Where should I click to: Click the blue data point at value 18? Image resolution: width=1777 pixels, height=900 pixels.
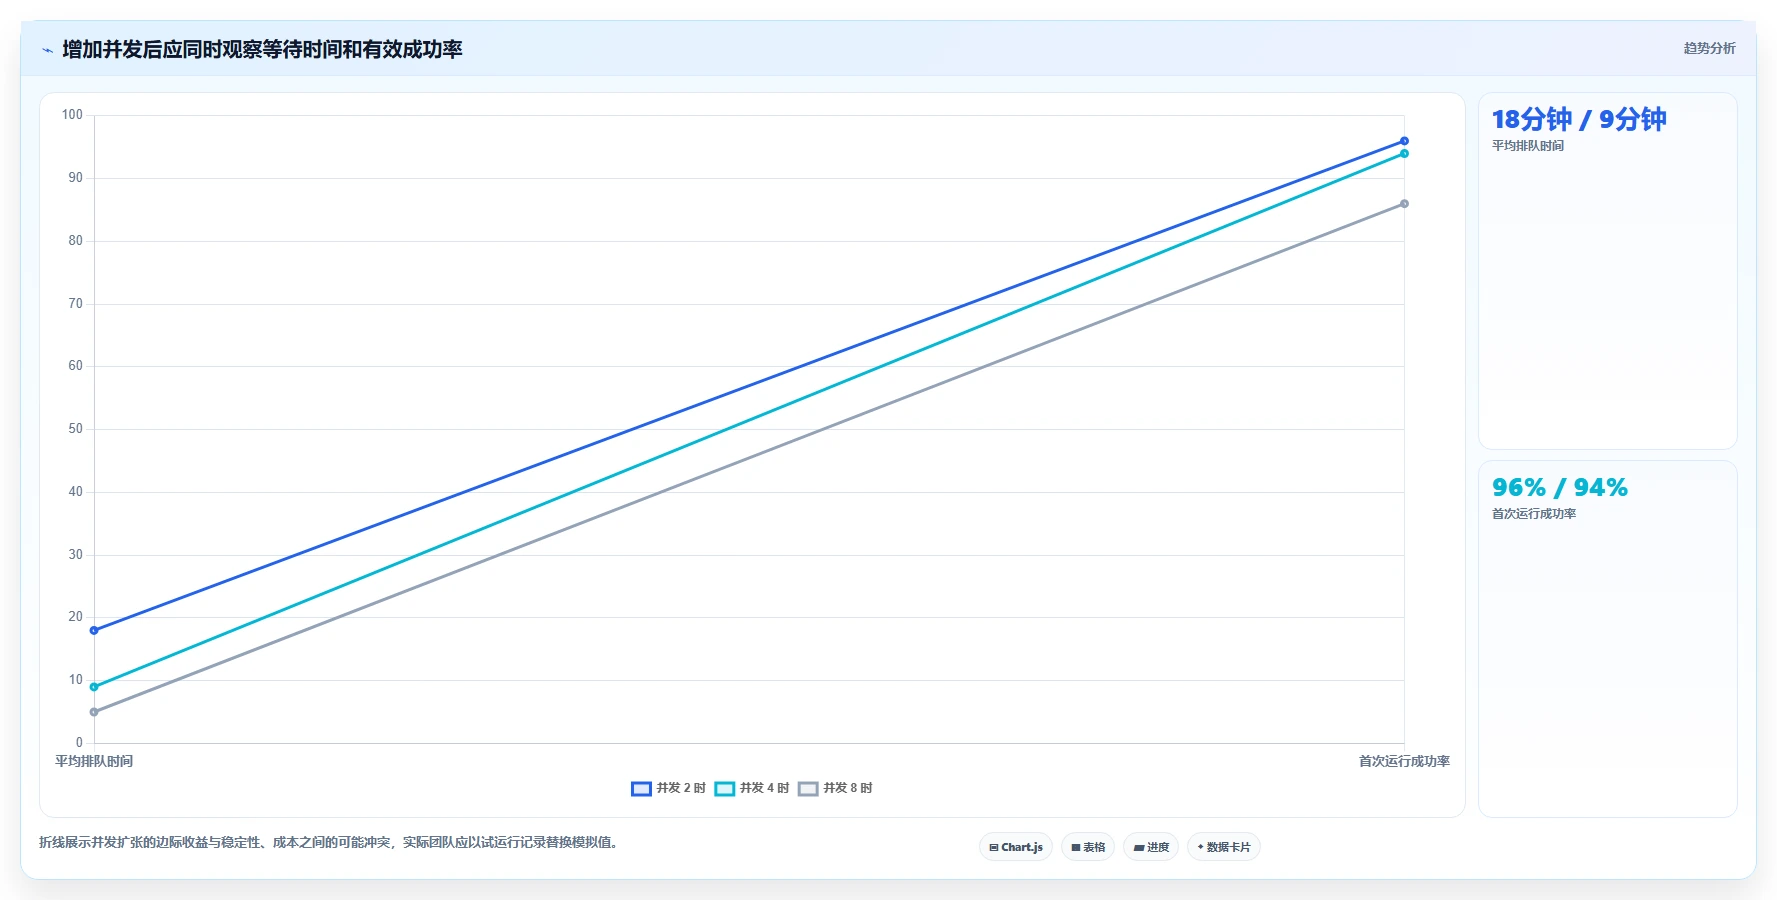click(x=94, y=630)
